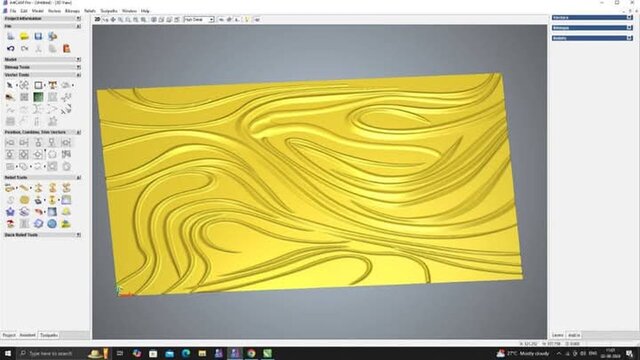Click the Redo arrow icon
This screenshot has width=640, height=360.
pos(24,49)
